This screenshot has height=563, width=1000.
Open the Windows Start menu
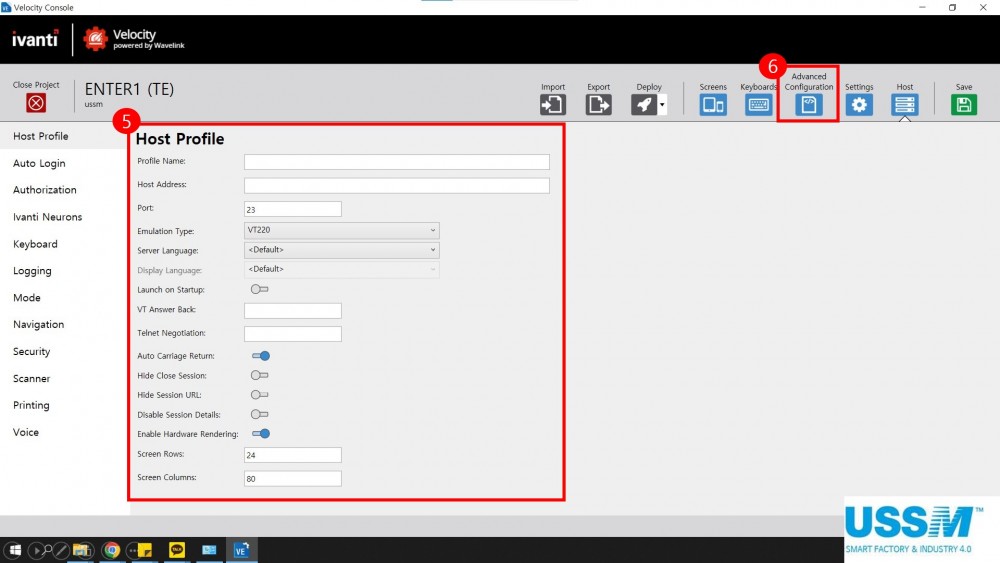click(15, 550)
